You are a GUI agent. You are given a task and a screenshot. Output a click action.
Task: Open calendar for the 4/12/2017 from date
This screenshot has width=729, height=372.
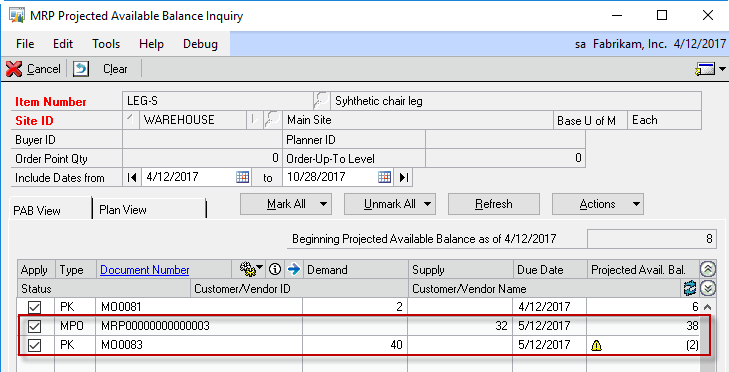(x=242, y=177)
